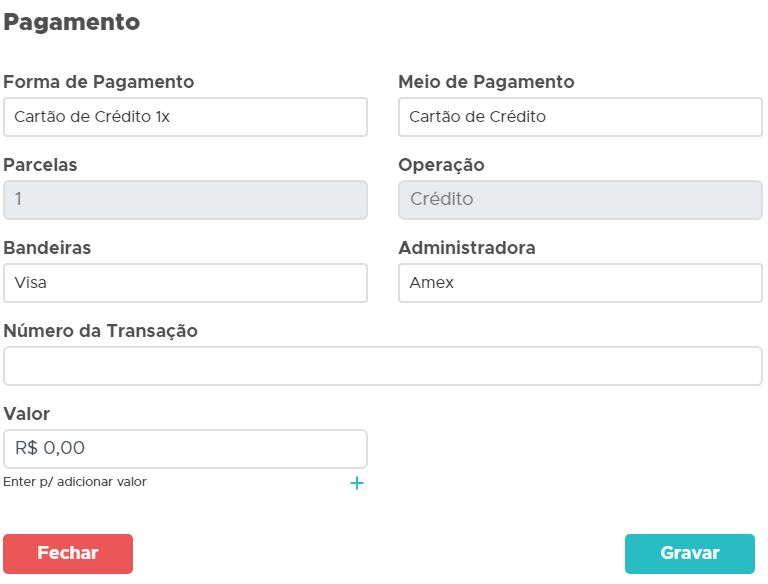Click the Meio de Pagamento label

486,82
